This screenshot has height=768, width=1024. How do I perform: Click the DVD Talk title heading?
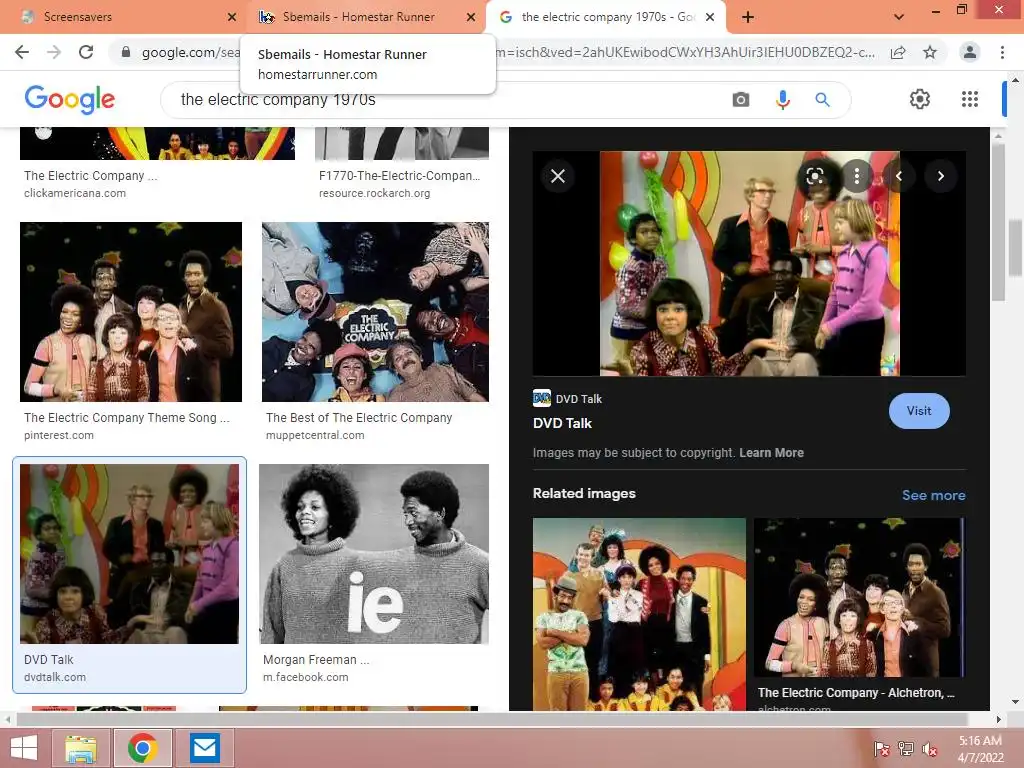[562, 423]
